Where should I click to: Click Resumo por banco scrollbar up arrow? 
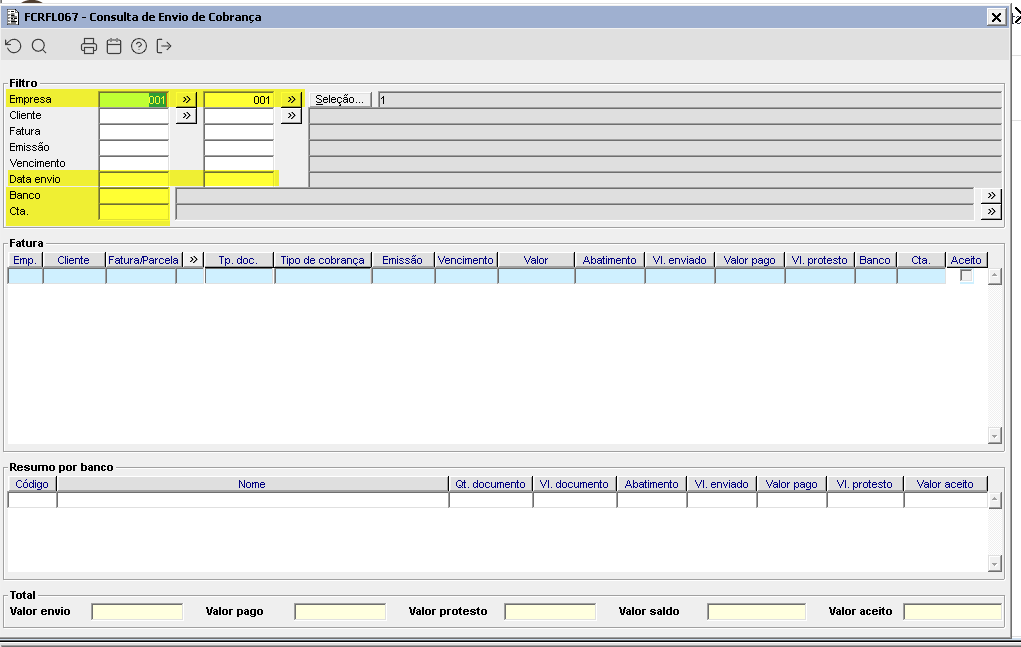[x=994, y=501]
